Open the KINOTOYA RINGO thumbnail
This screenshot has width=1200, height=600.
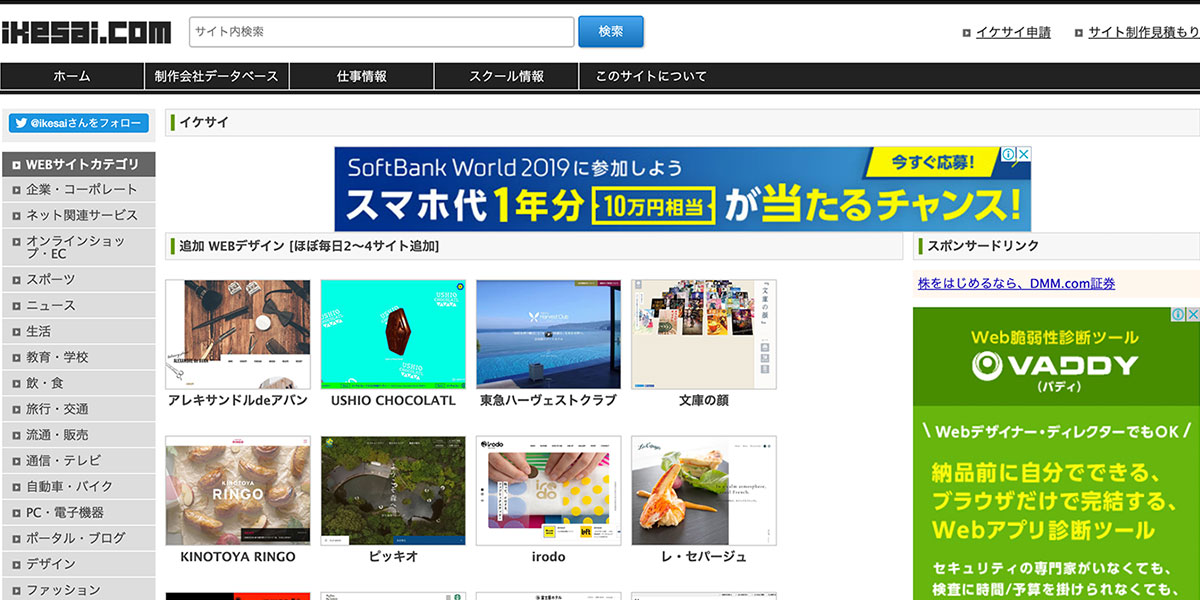tap(238, 490)
